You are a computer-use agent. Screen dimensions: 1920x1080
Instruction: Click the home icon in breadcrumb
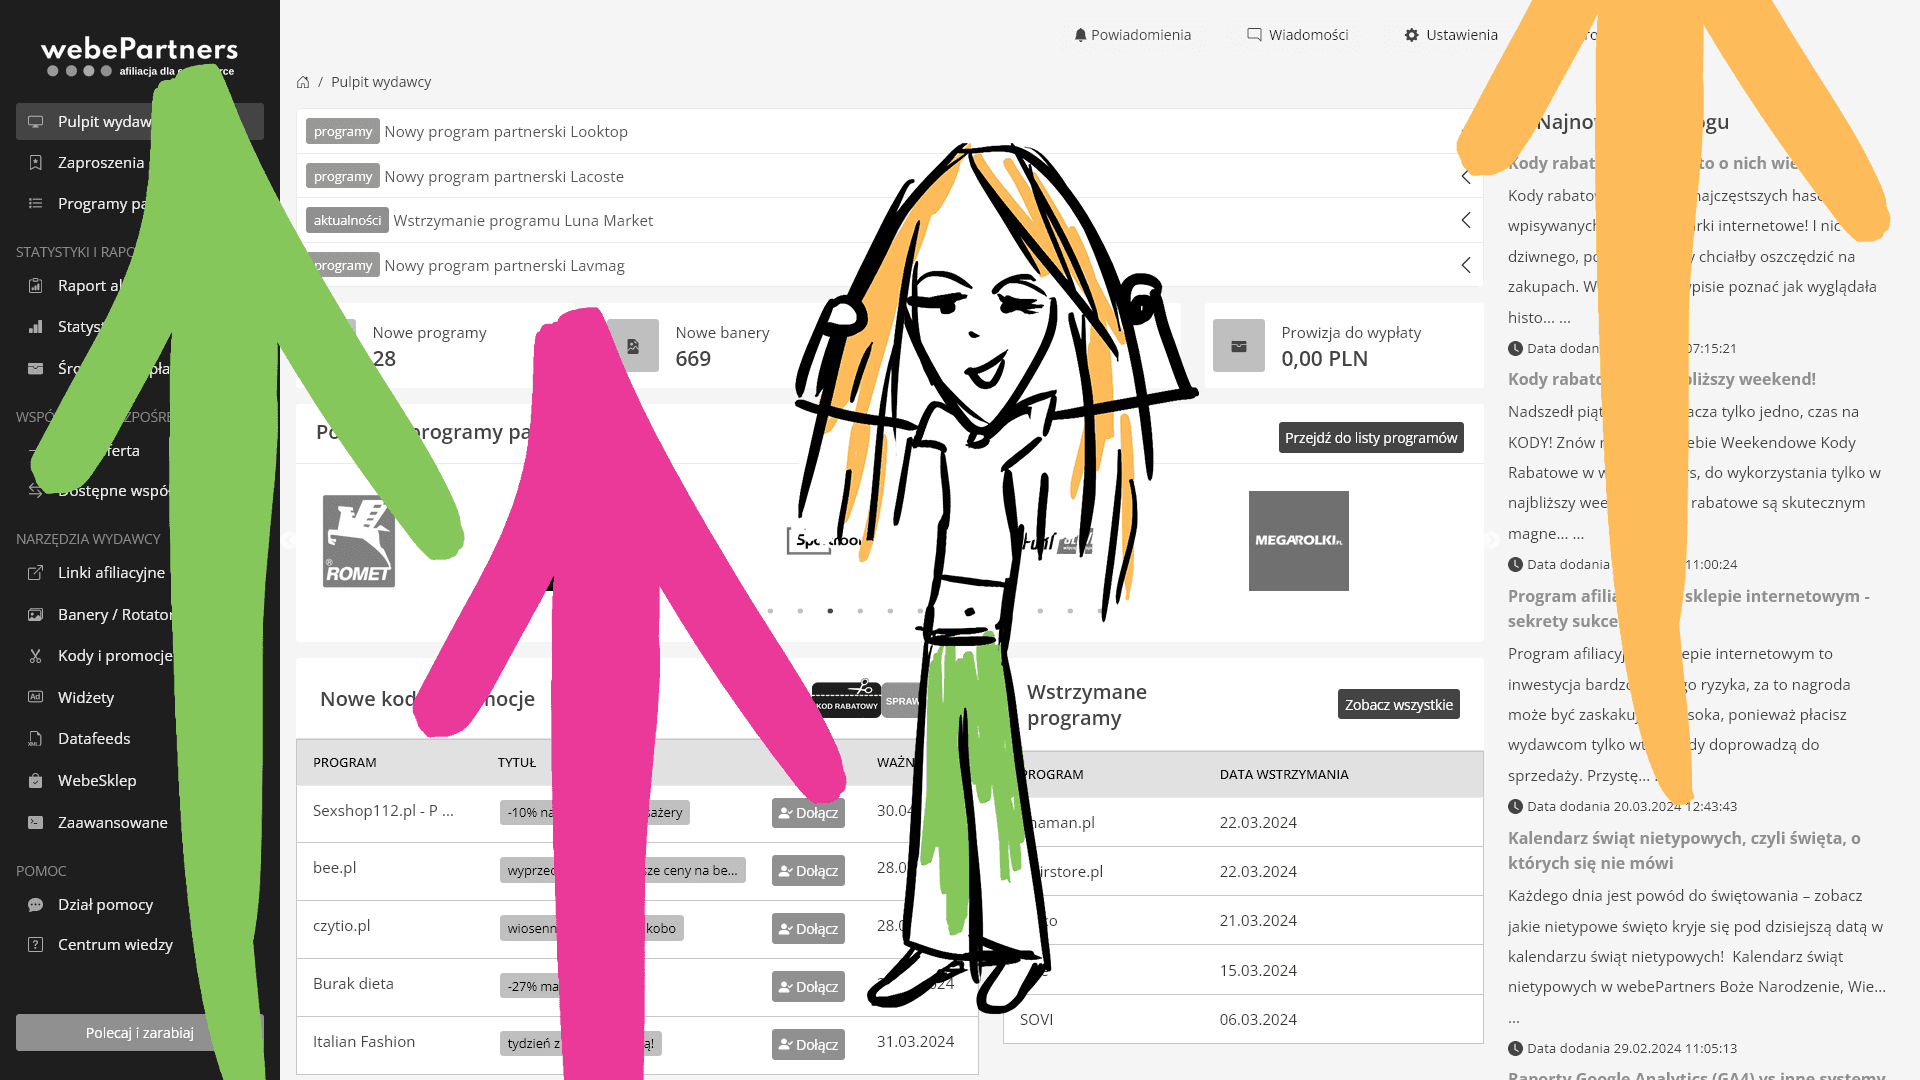click(x=303, y=82)
